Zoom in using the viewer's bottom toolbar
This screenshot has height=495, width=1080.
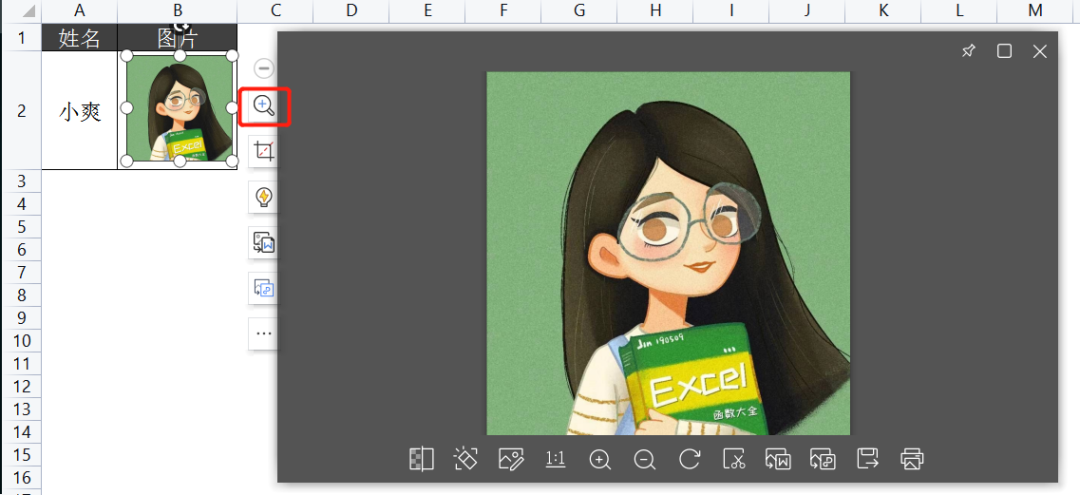coord(600,459)
